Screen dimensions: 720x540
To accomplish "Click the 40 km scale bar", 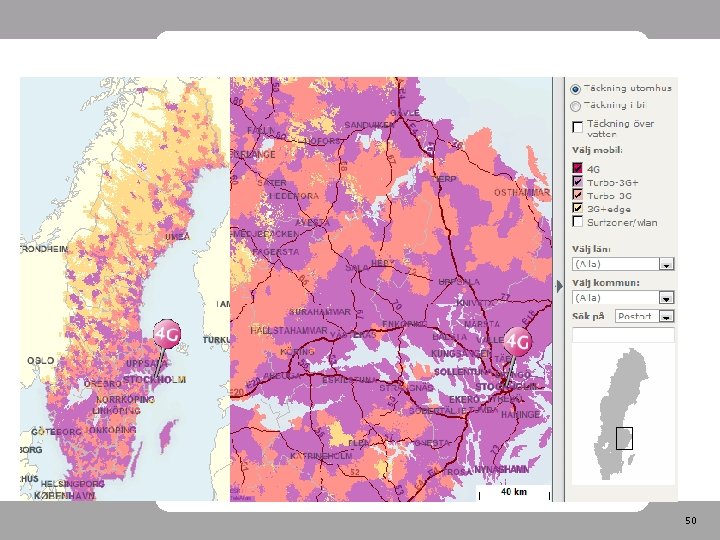I will tap(514, 493).
